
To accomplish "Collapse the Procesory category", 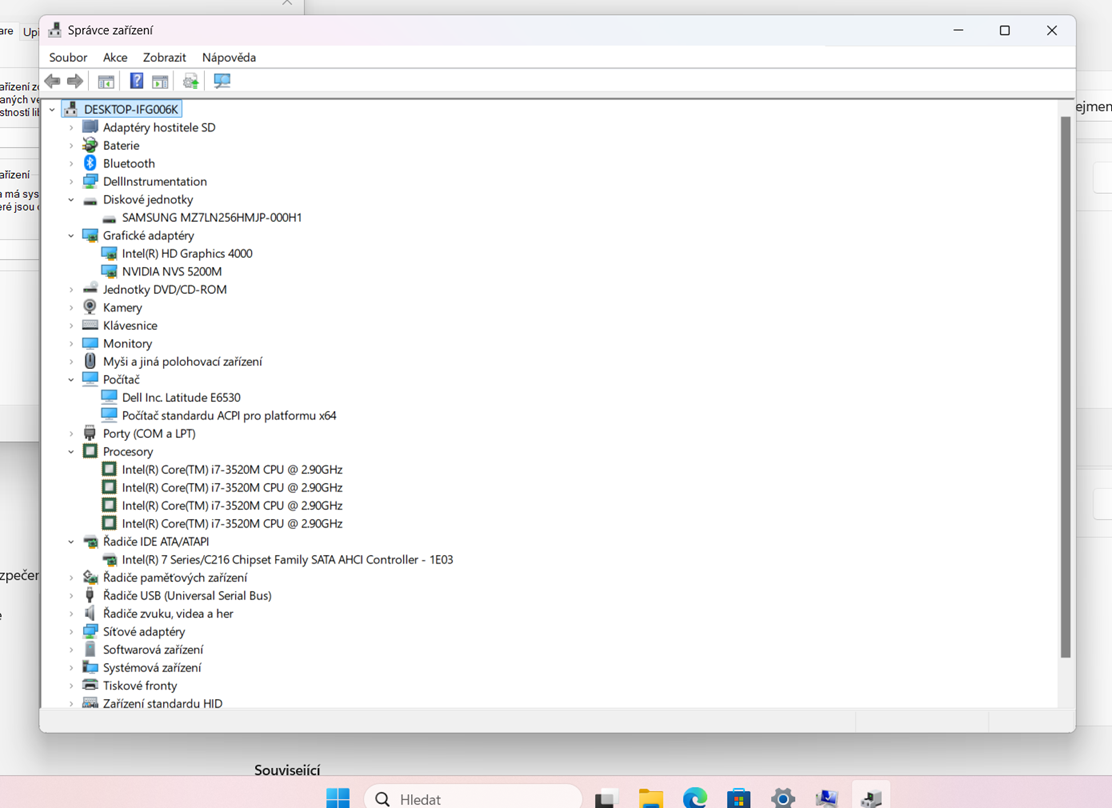I will pyautogui.click(x=70, y=451).
